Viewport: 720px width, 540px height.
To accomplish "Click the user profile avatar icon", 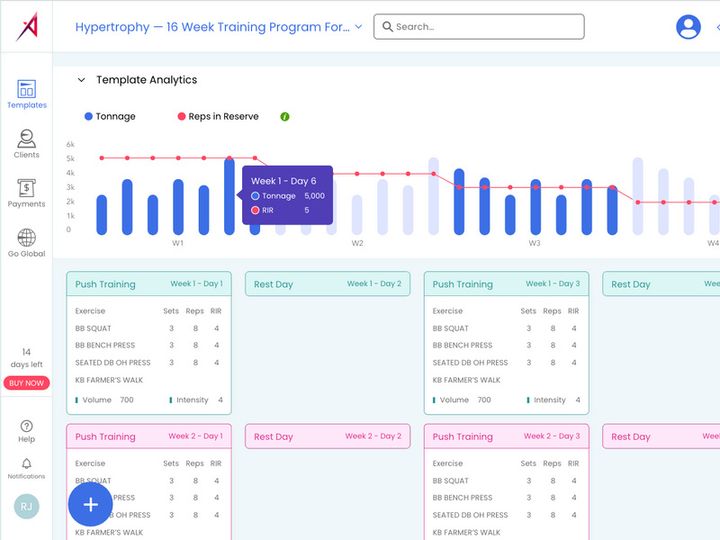I will [x=688, y=27].
